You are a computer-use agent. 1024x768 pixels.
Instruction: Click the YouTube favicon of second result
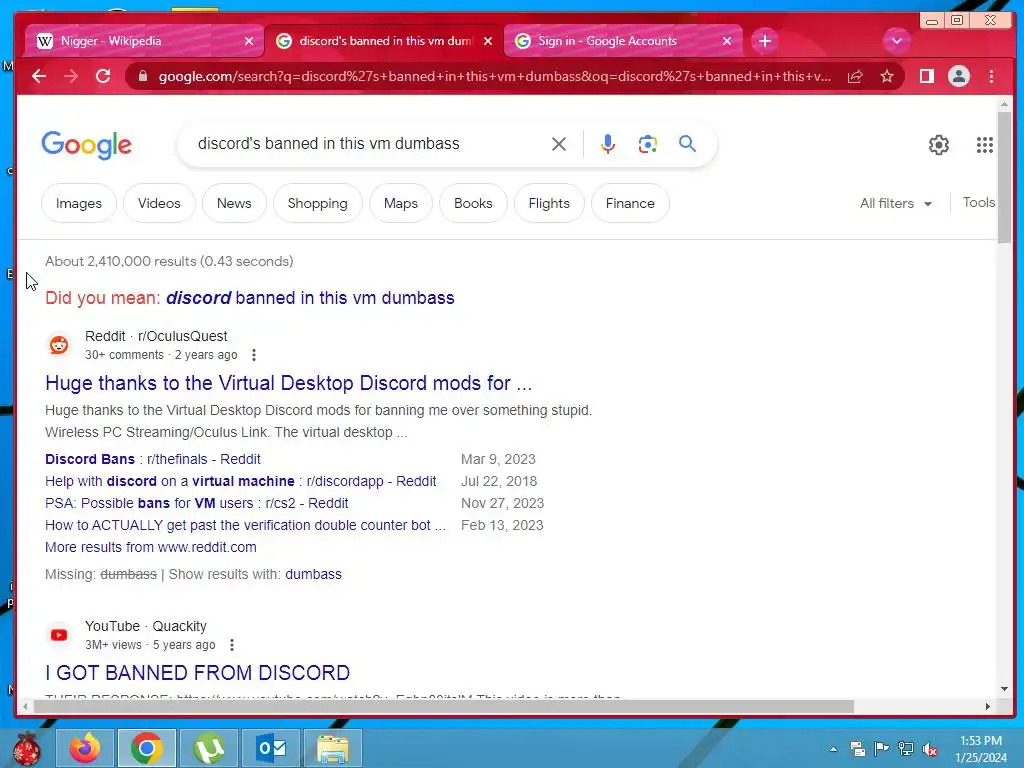(59, 635)
